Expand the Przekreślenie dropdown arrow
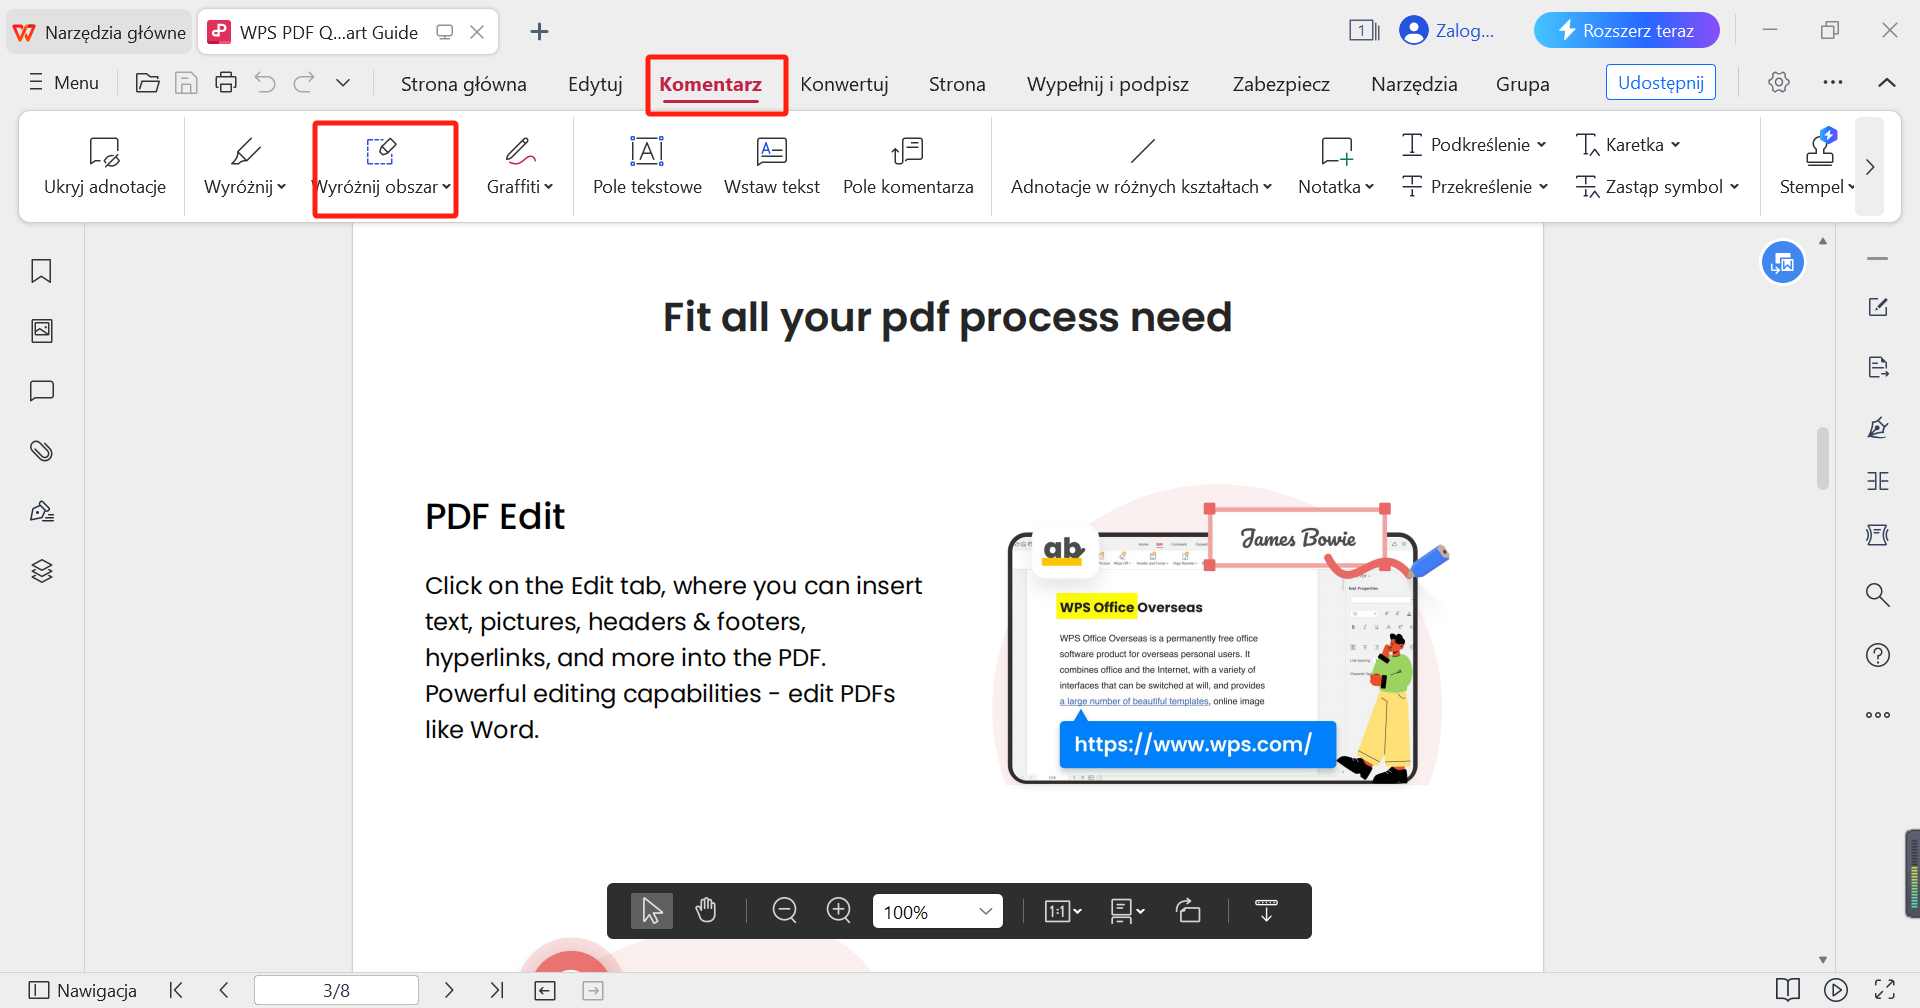 coord(1544,187)
